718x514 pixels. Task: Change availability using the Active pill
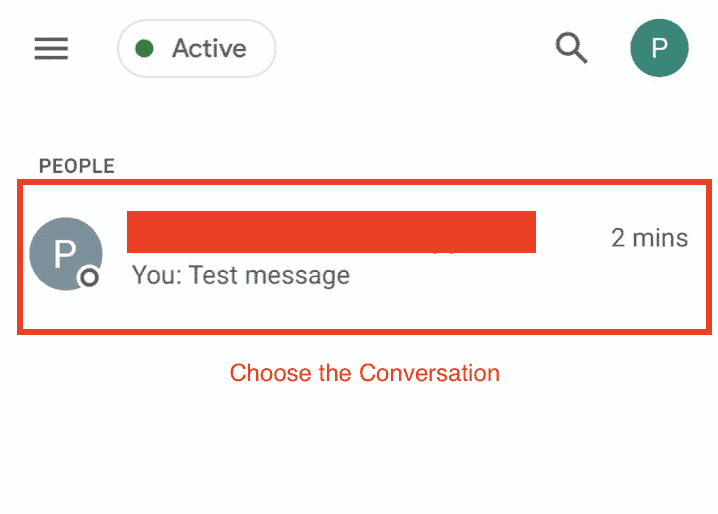coord(196,48)
